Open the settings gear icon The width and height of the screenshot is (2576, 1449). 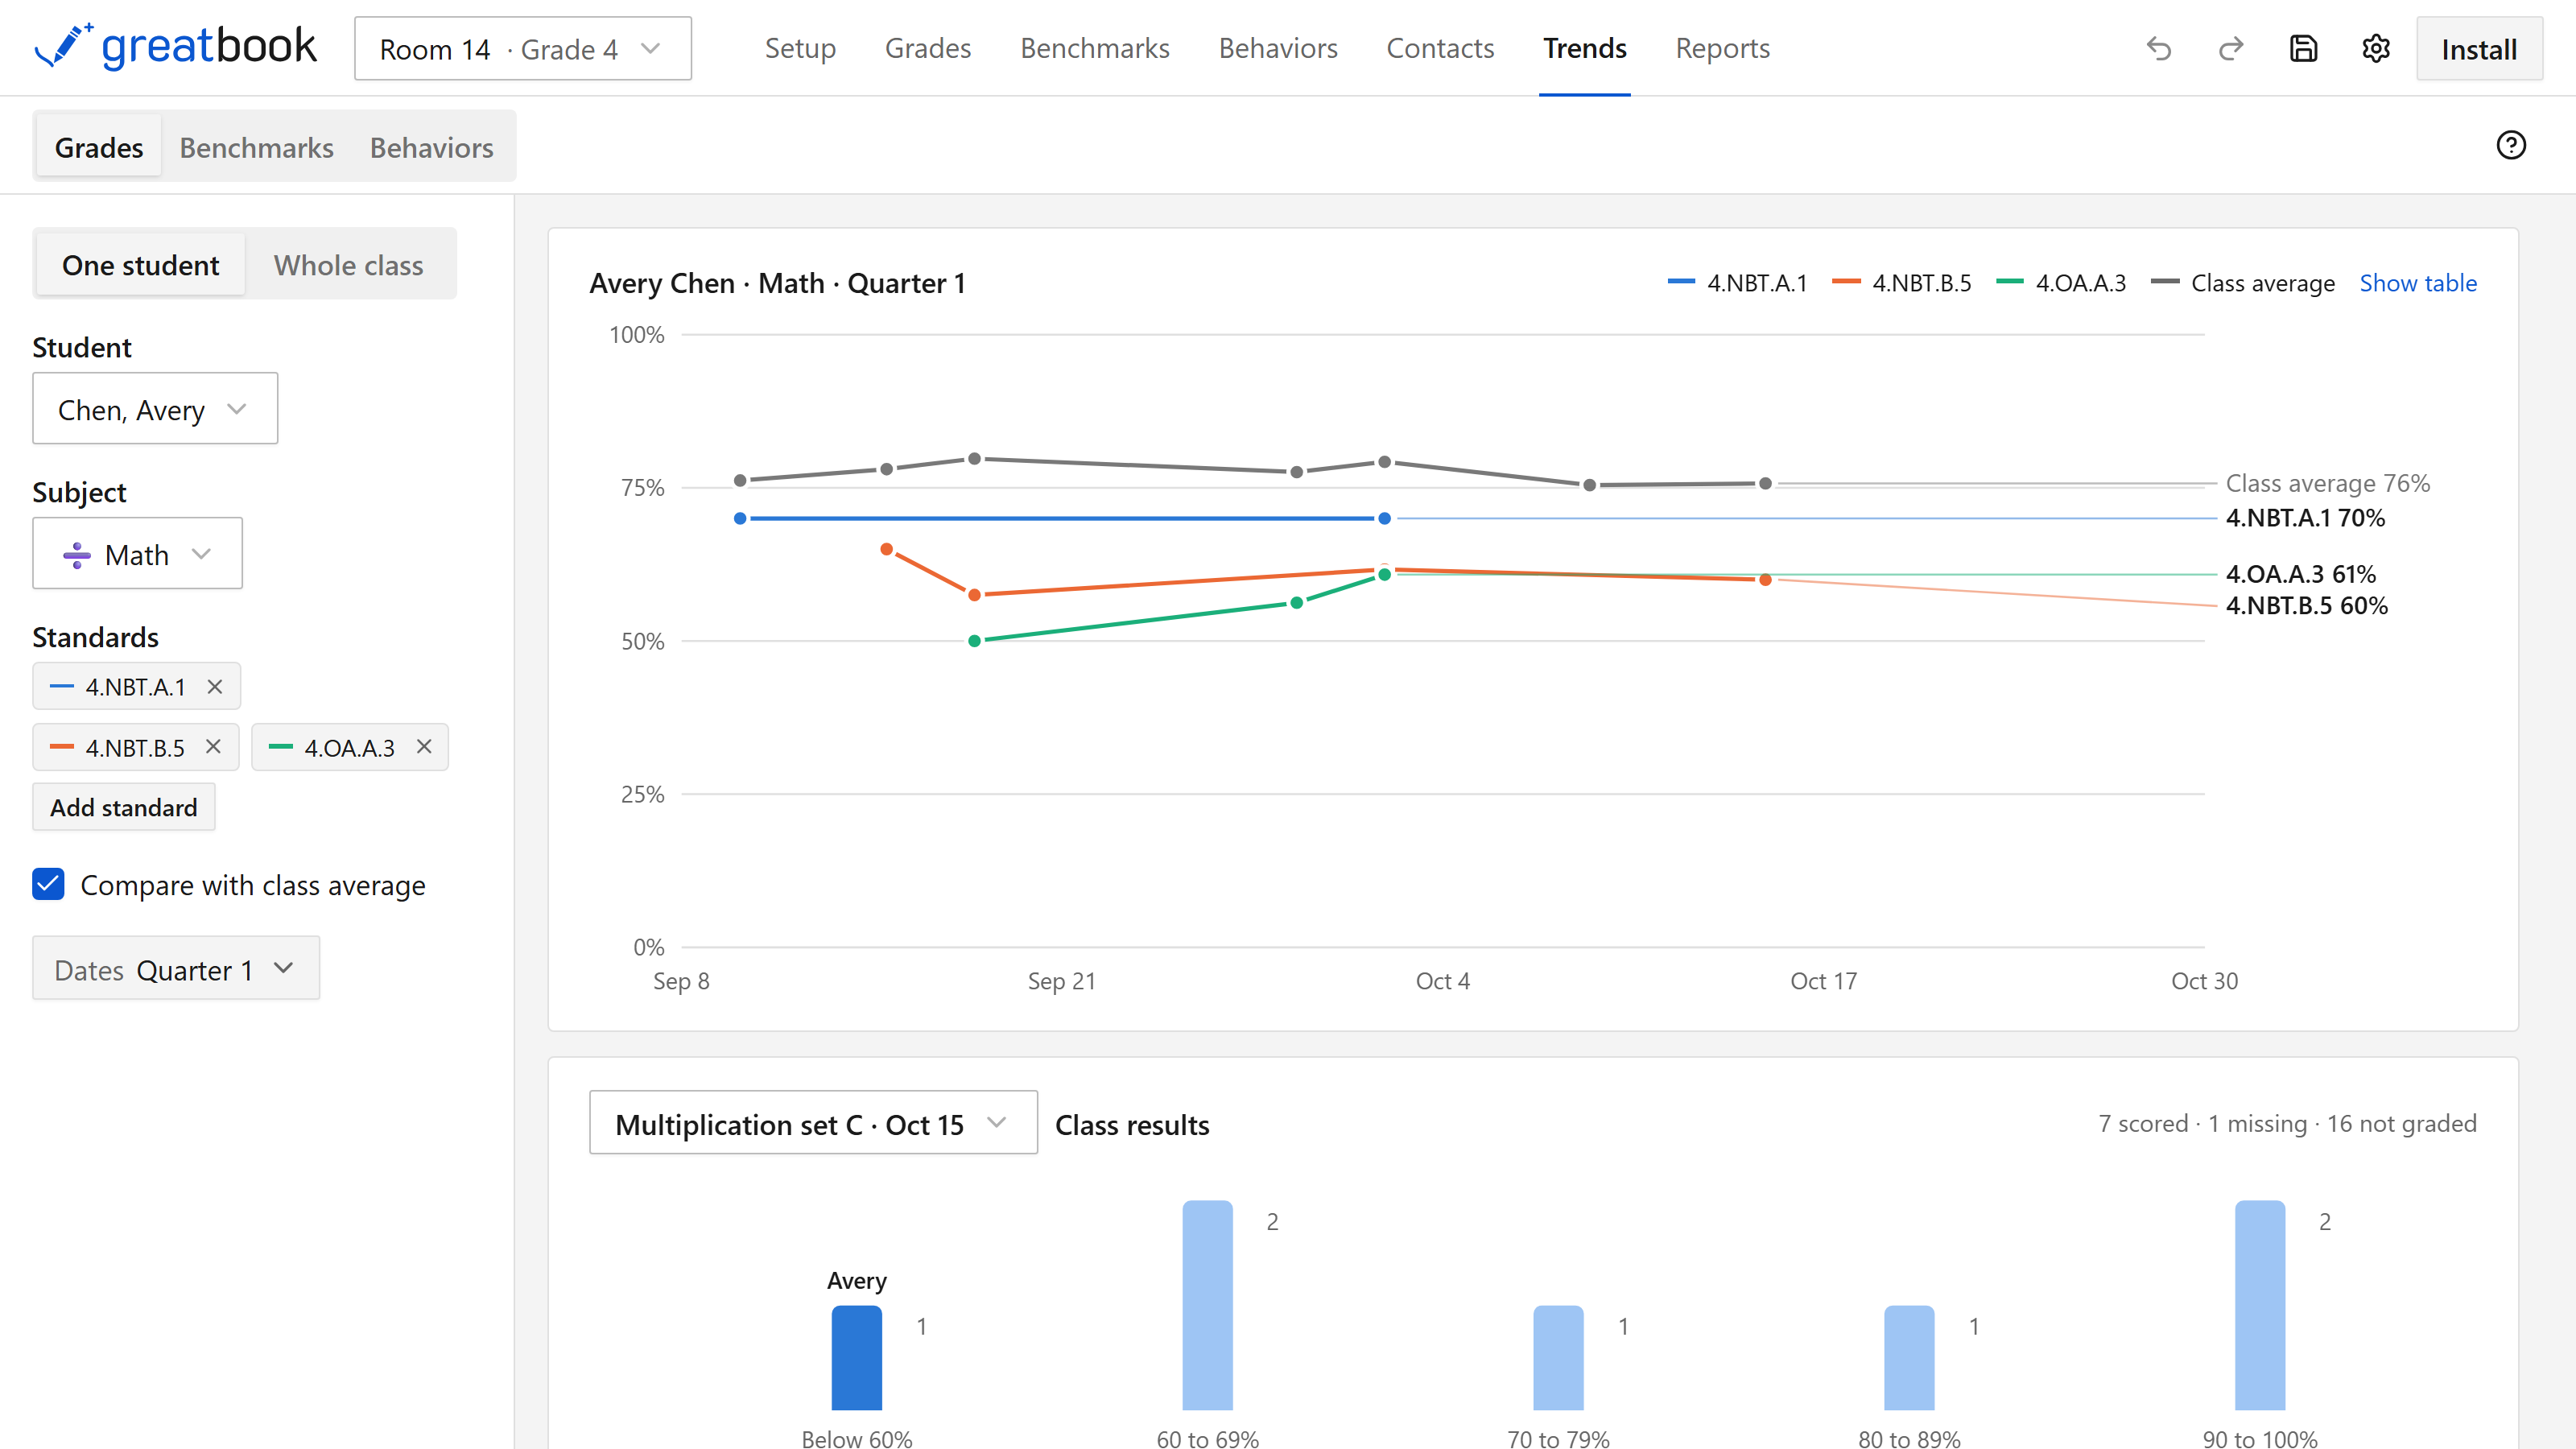point(2376,48)
